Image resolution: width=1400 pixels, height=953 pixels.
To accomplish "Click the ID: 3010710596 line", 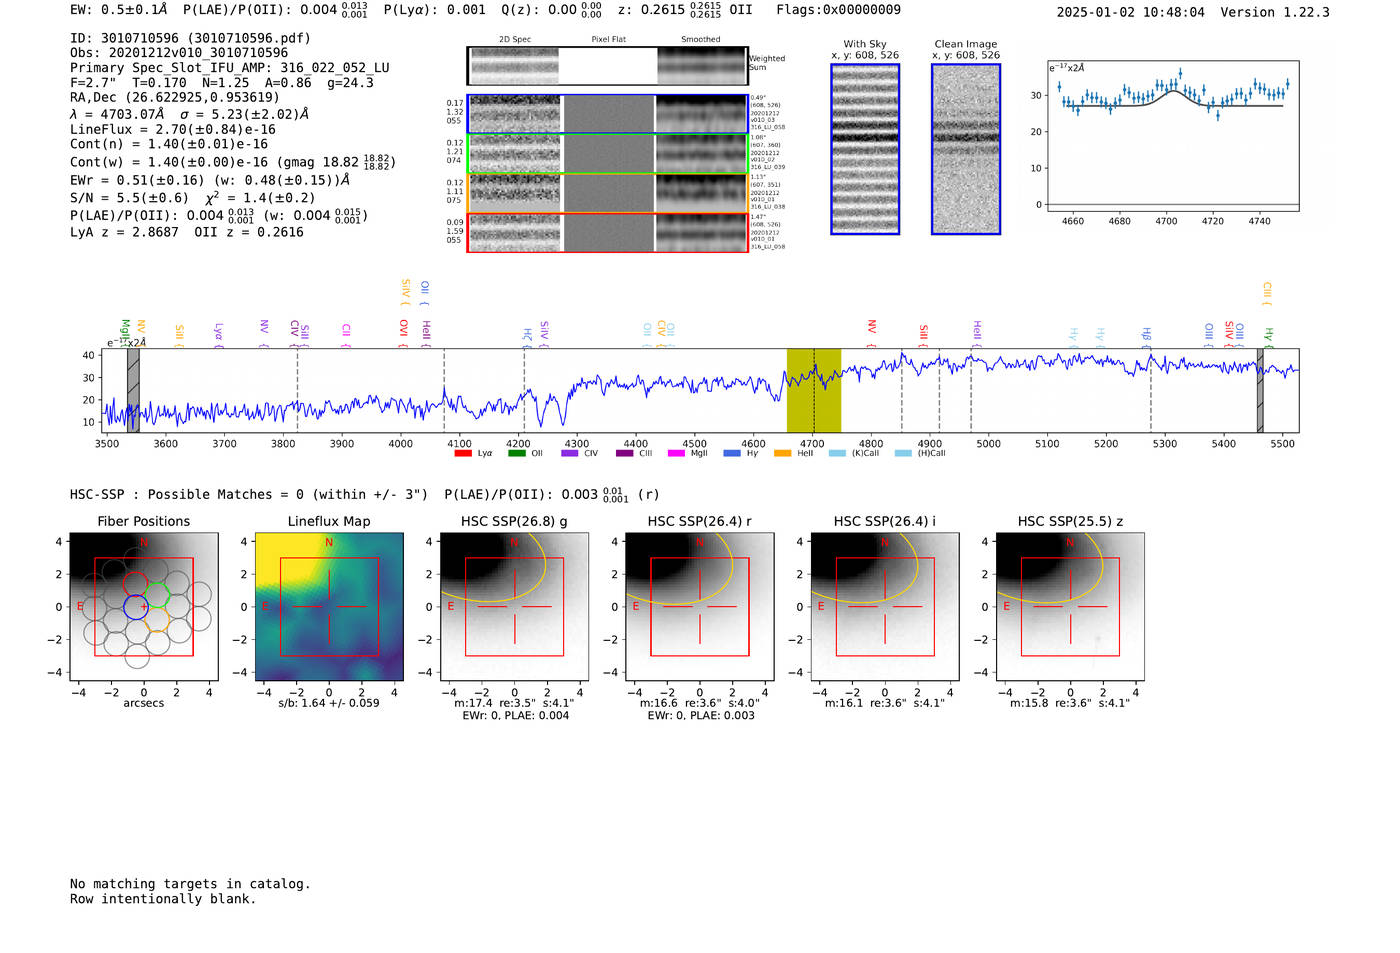I will (x=190, y=38).
